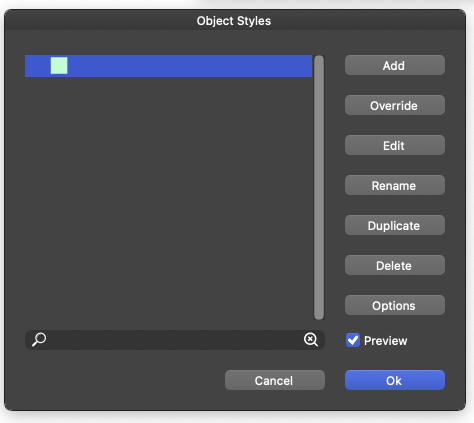474x423 pixels.
Task: Cancel the Object Styles dialog
Action: coord(275,380)
